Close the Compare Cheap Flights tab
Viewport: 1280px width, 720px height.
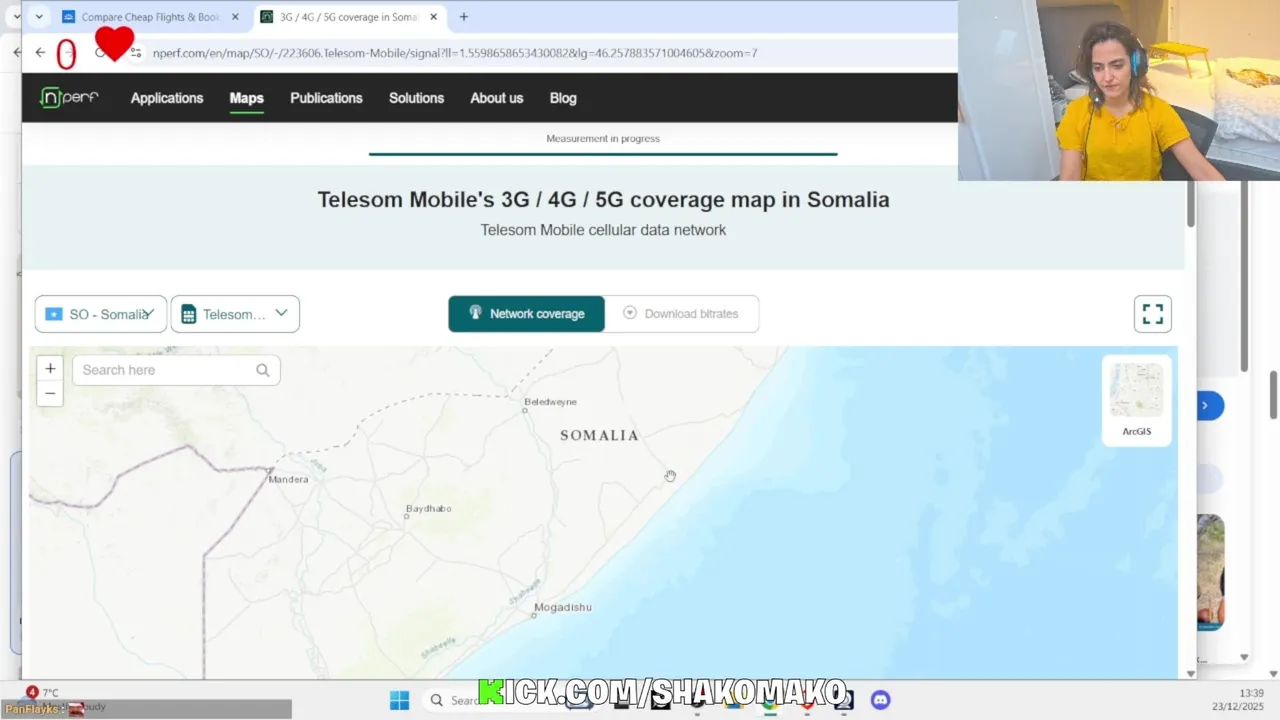(235, 17)
